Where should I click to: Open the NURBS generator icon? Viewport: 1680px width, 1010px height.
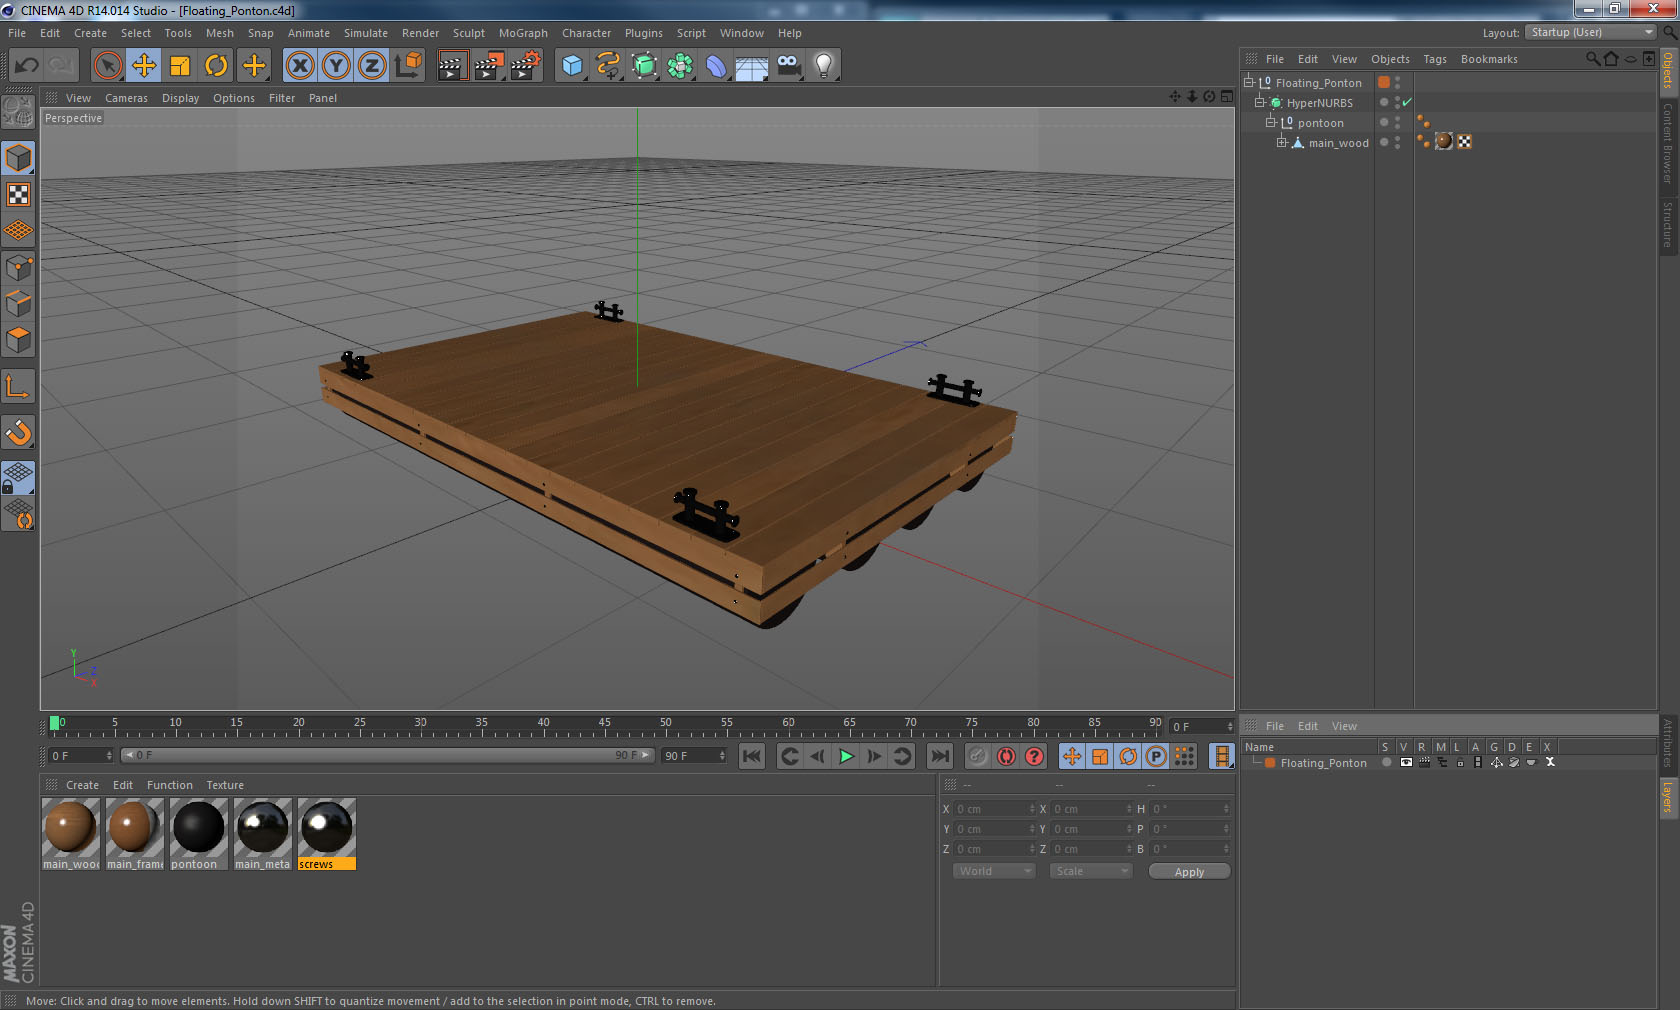tap(644, 66)
